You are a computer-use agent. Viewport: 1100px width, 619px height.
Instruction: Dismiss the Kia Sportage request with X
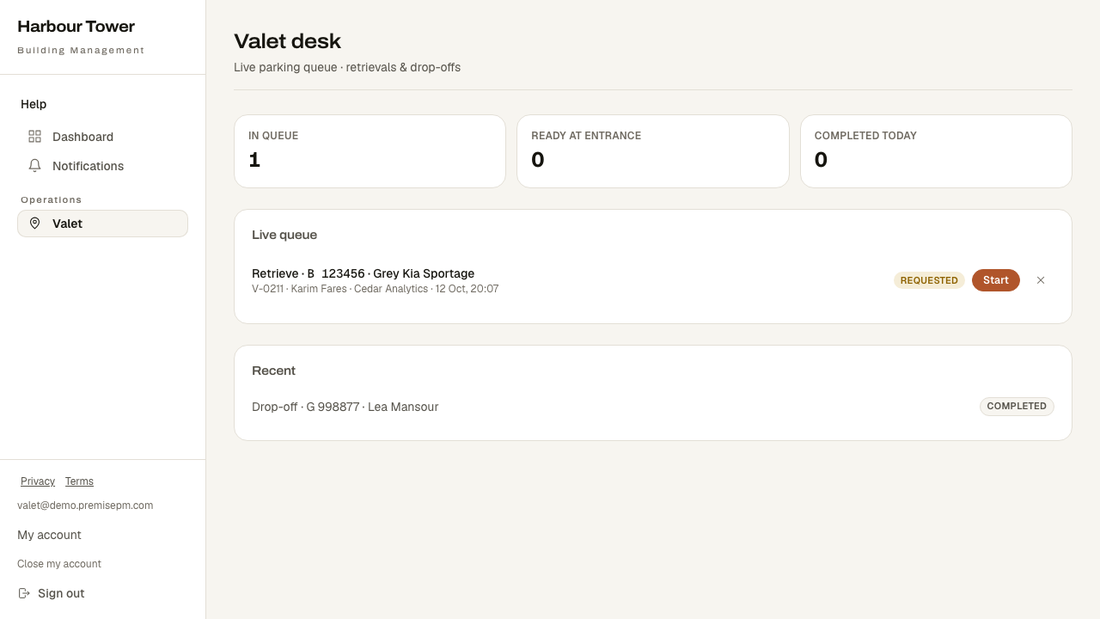[x=1040, y=280]
